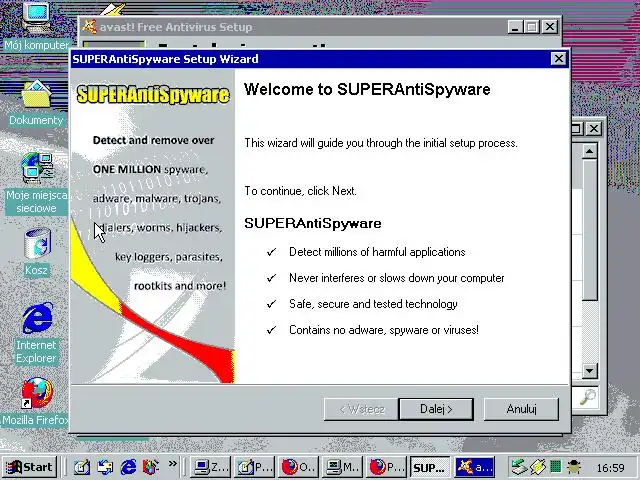This screenshot has width=640, height=480.
Task: Close the background window right of the wizard
Action: [x=594, y=129]
